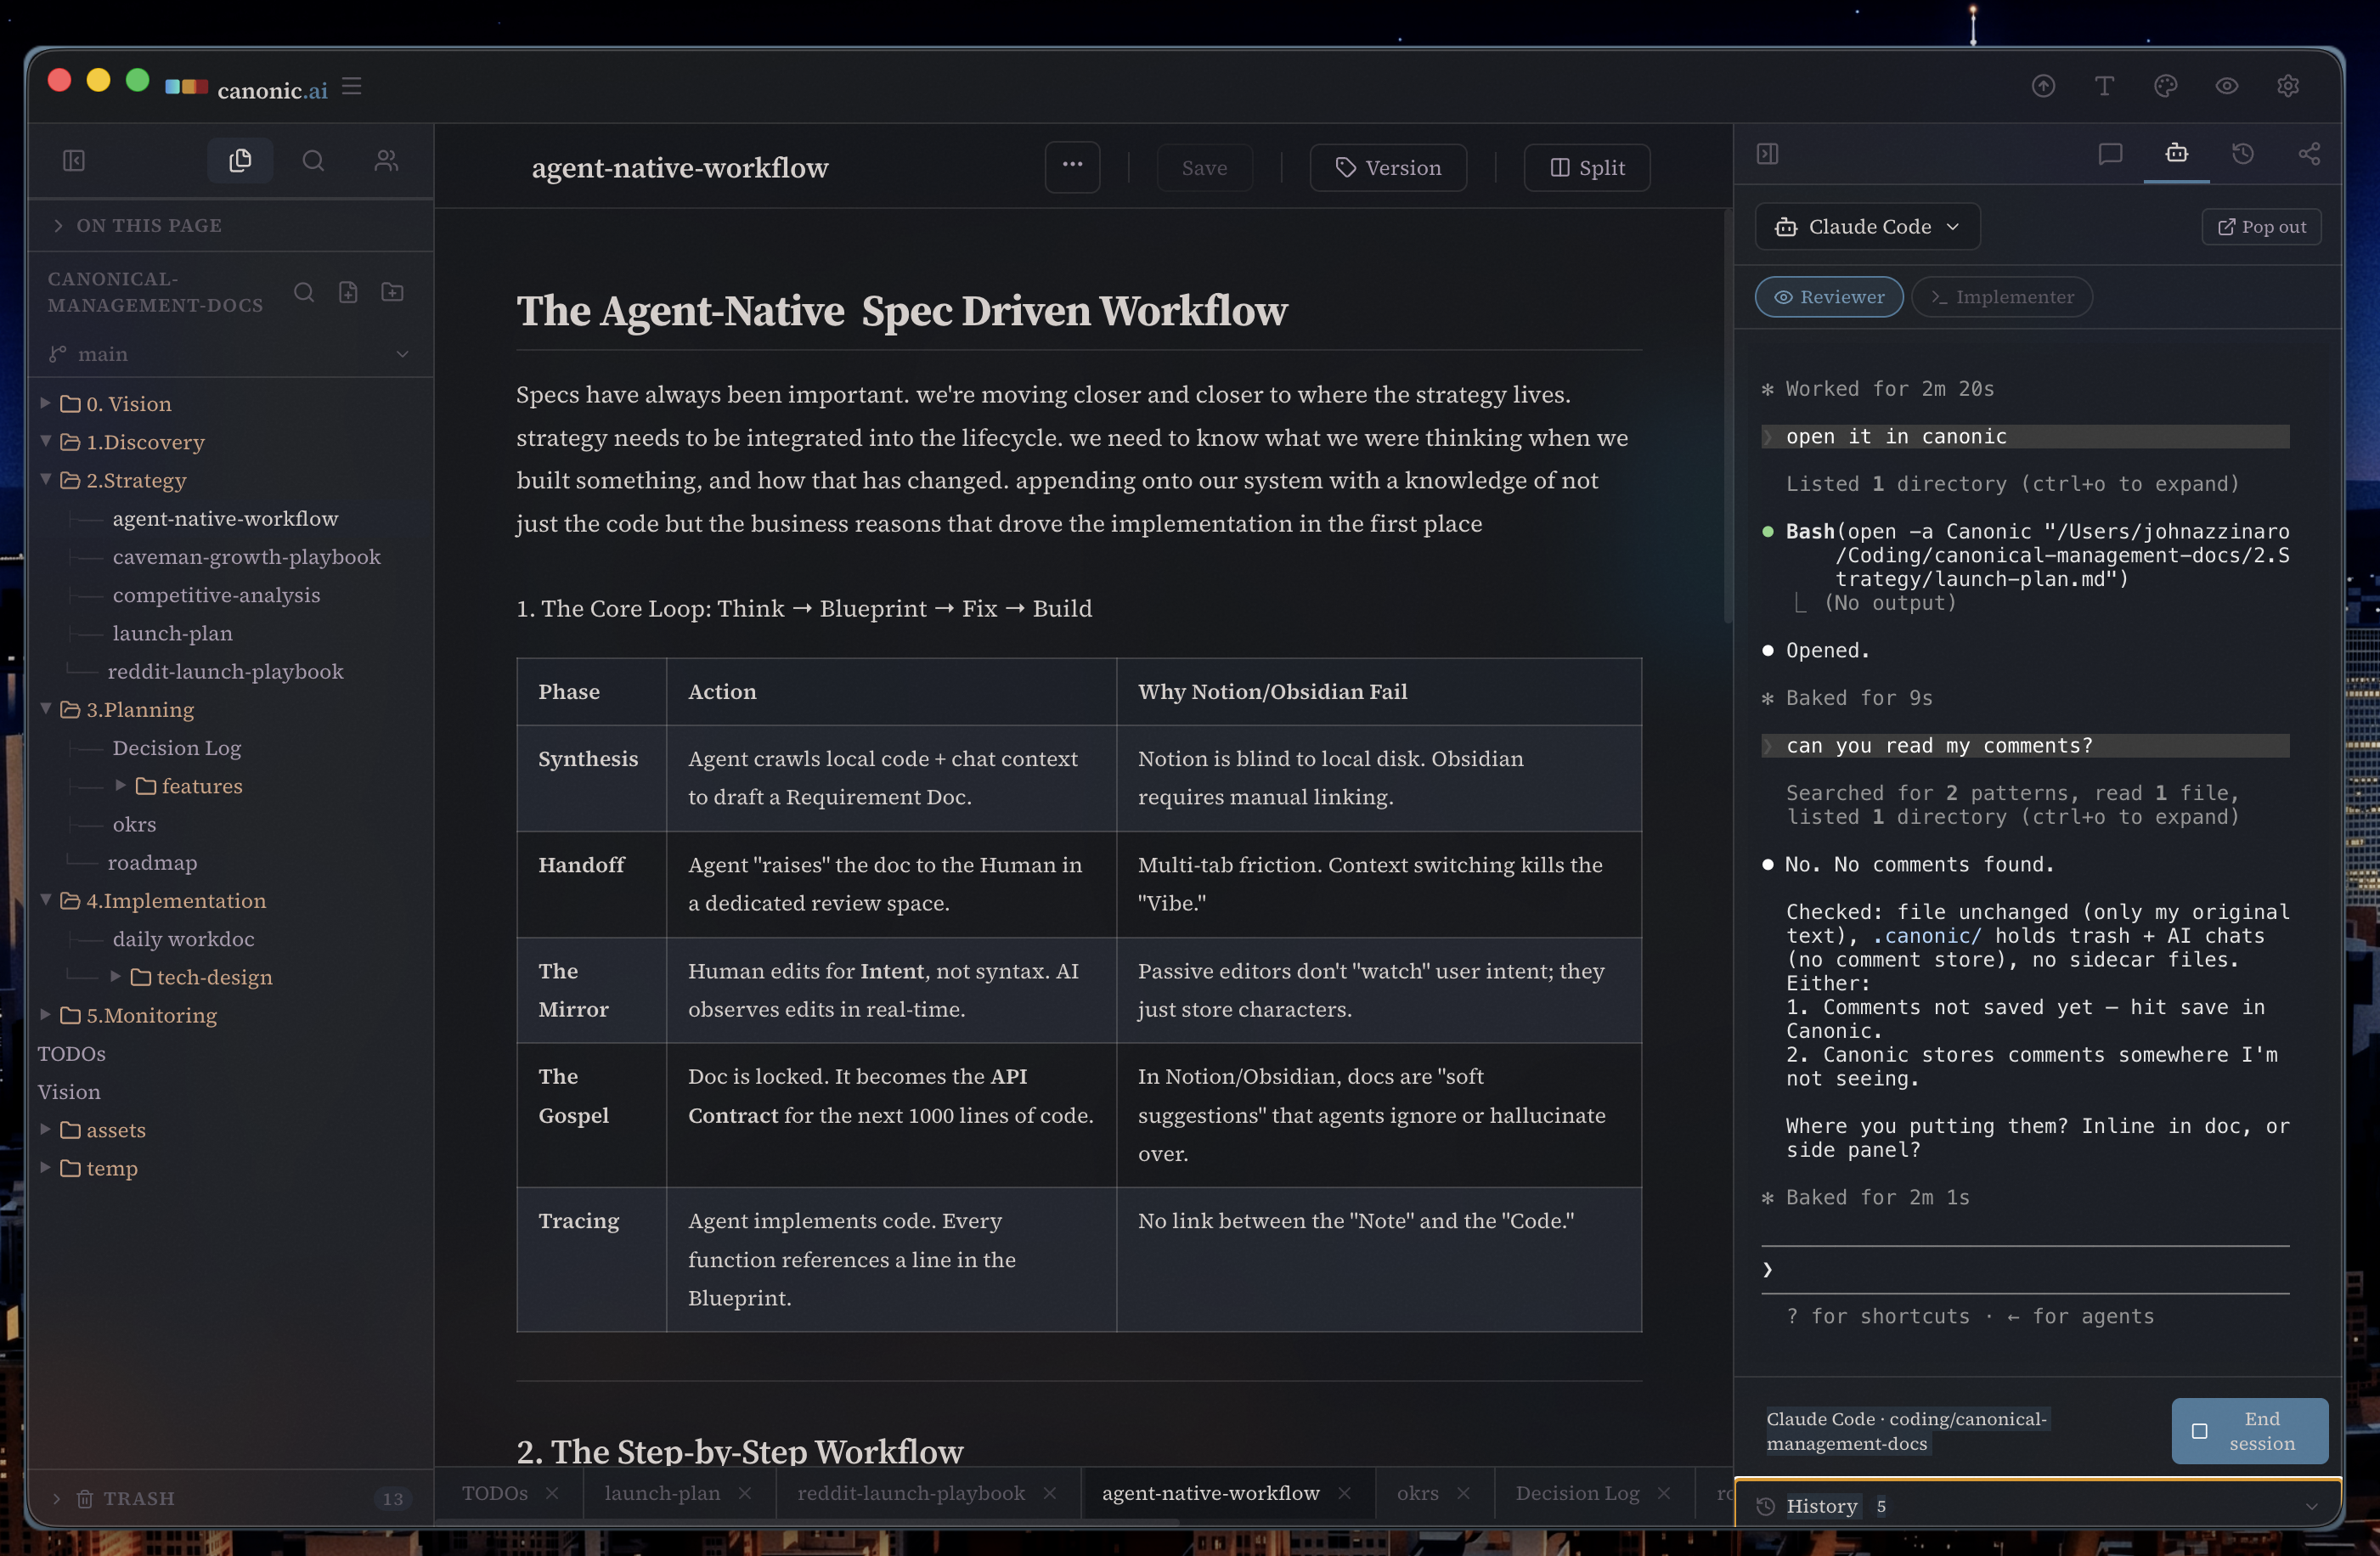Collapse the 2.Strategy folder
Viewport: 2380px width, 1556px height.
(x=45, y=480)
